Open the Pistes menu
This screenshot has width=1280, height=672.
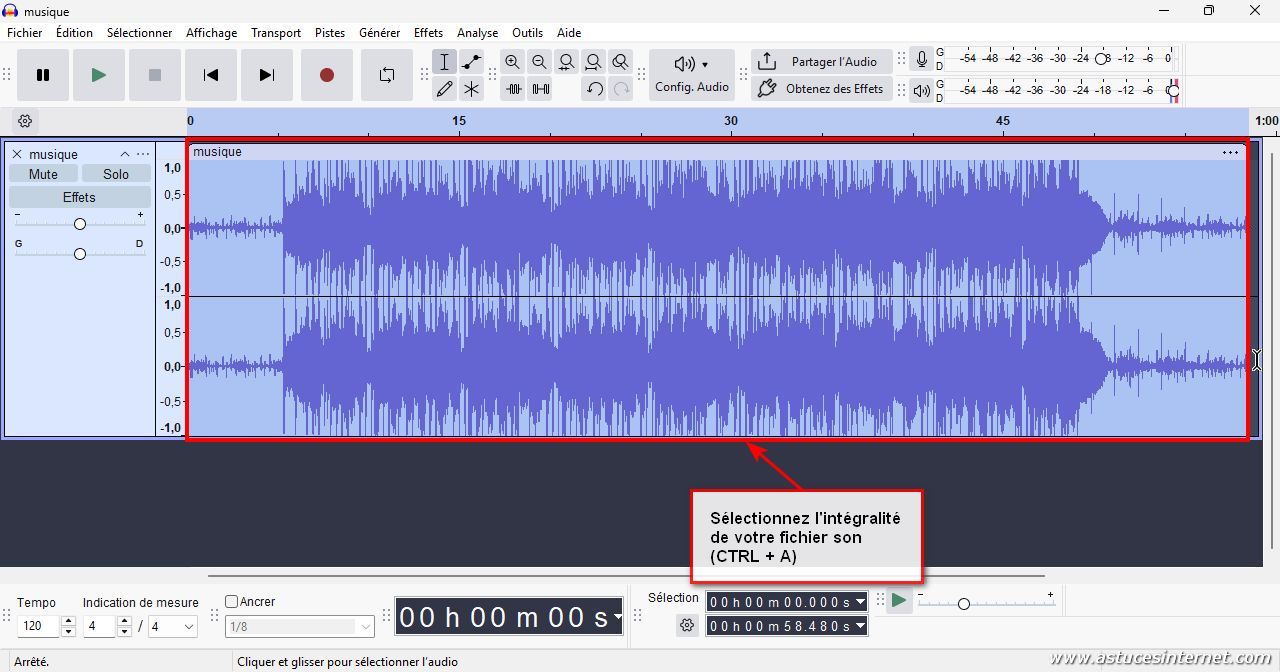click(329, 33)
